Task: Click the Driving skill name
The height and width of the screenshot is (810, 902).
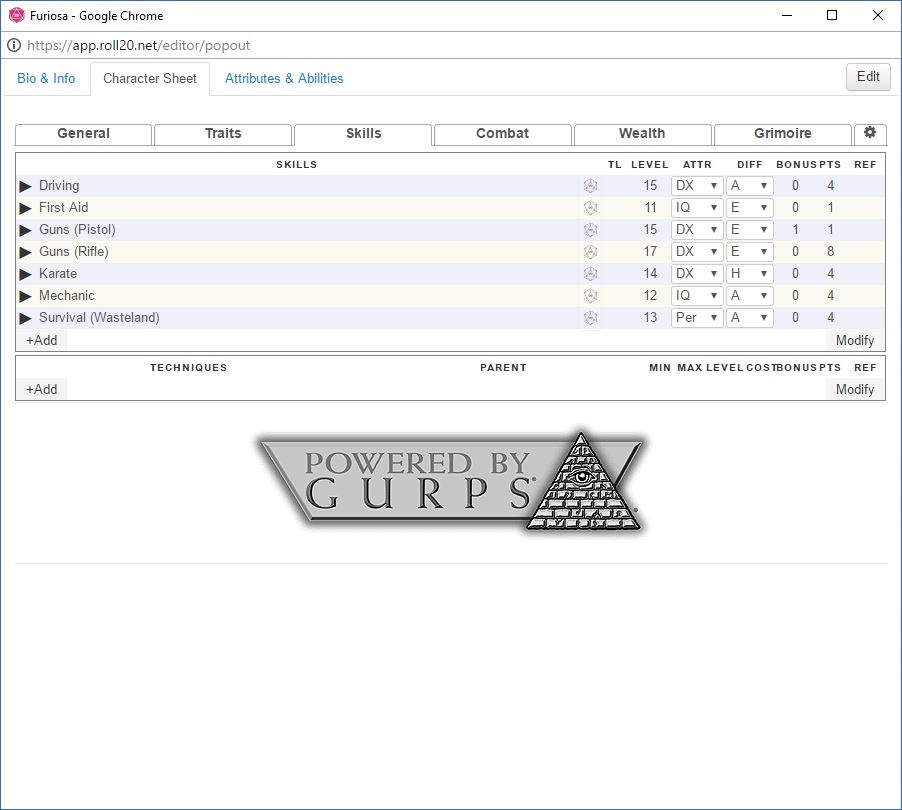Action: pyautogui.click(x=59, y=186)
